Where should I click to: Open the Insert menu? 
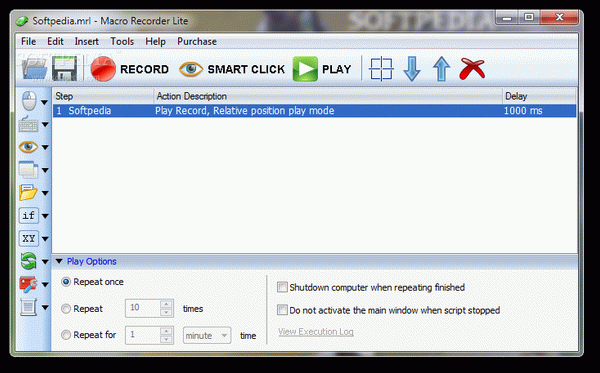click(x=86, y=41)
